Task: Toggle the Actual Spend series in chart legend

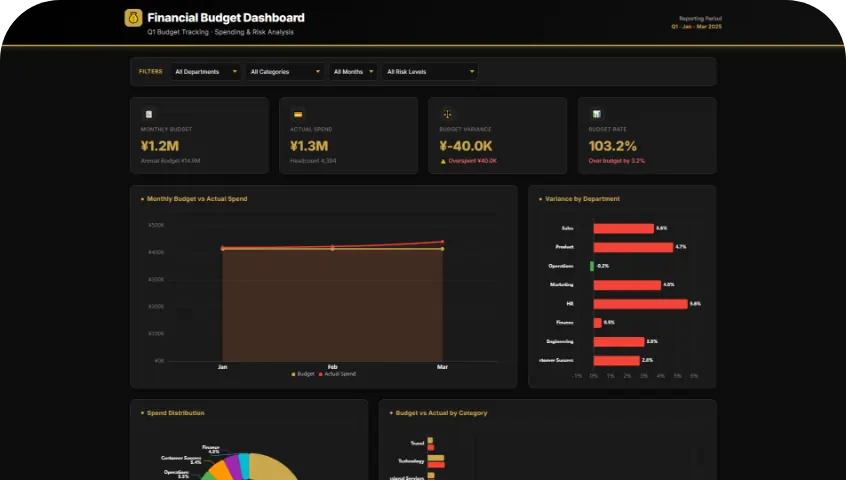Action: pos(337,374)
